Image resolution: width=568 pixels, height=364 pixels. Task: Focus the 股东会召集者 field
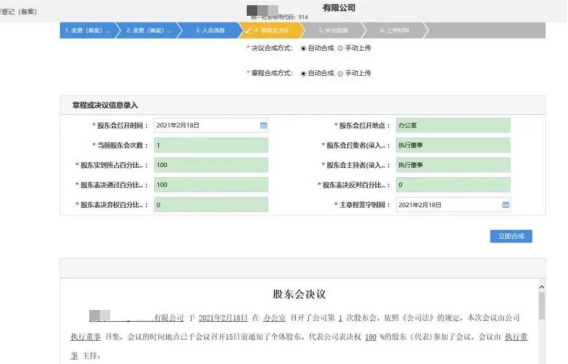click(453, 145)
